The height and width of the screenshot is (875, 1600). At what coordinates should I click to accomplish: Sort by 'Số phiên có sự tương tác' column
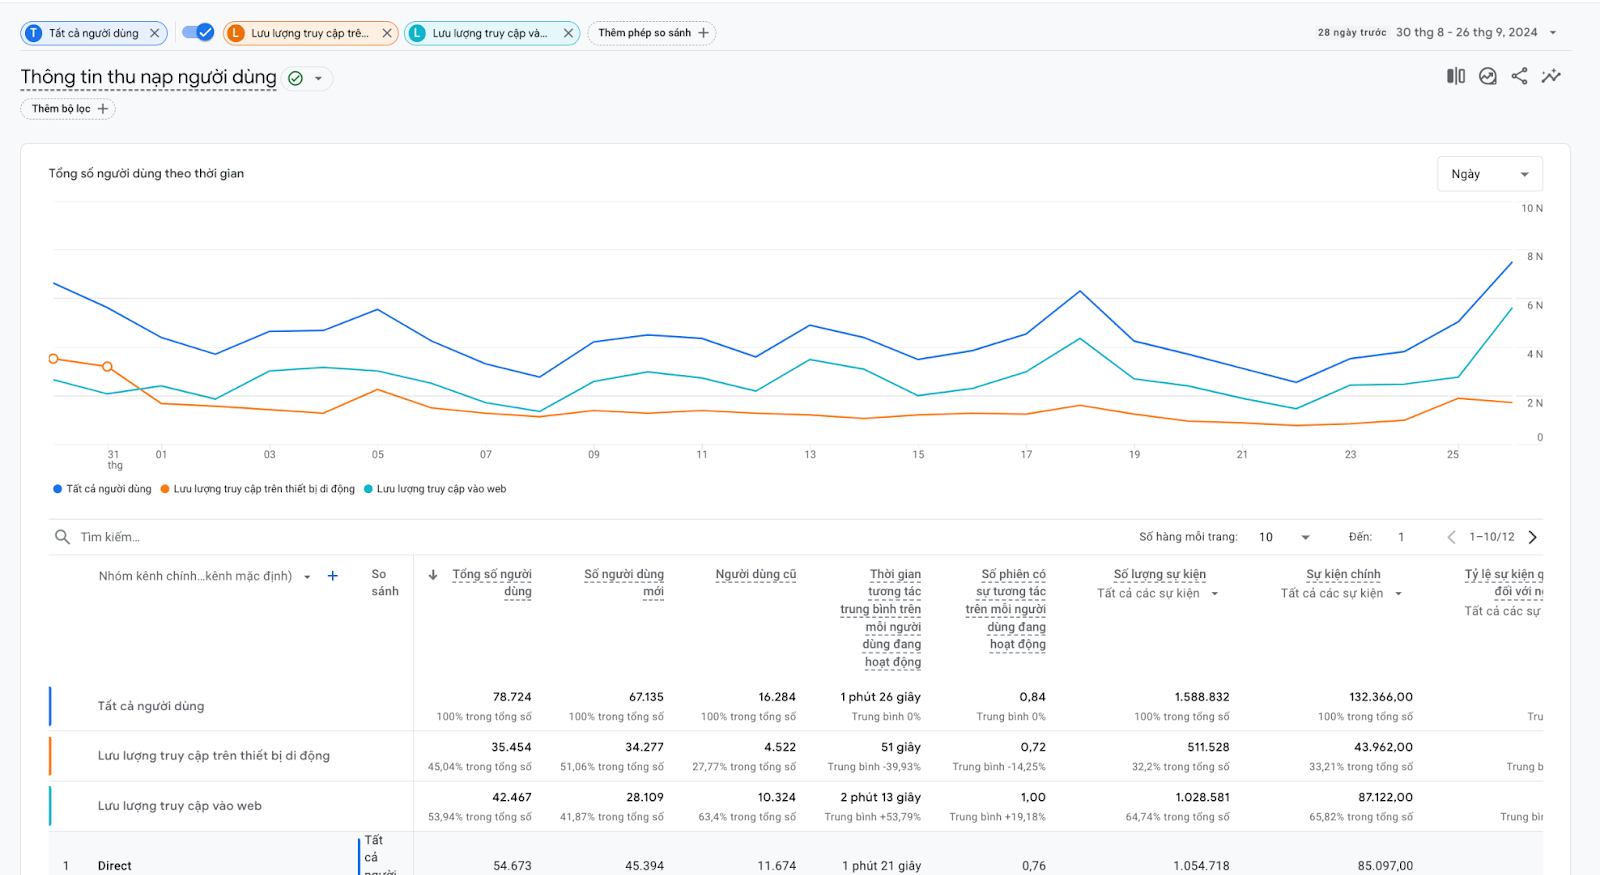tap(1006, 609)
